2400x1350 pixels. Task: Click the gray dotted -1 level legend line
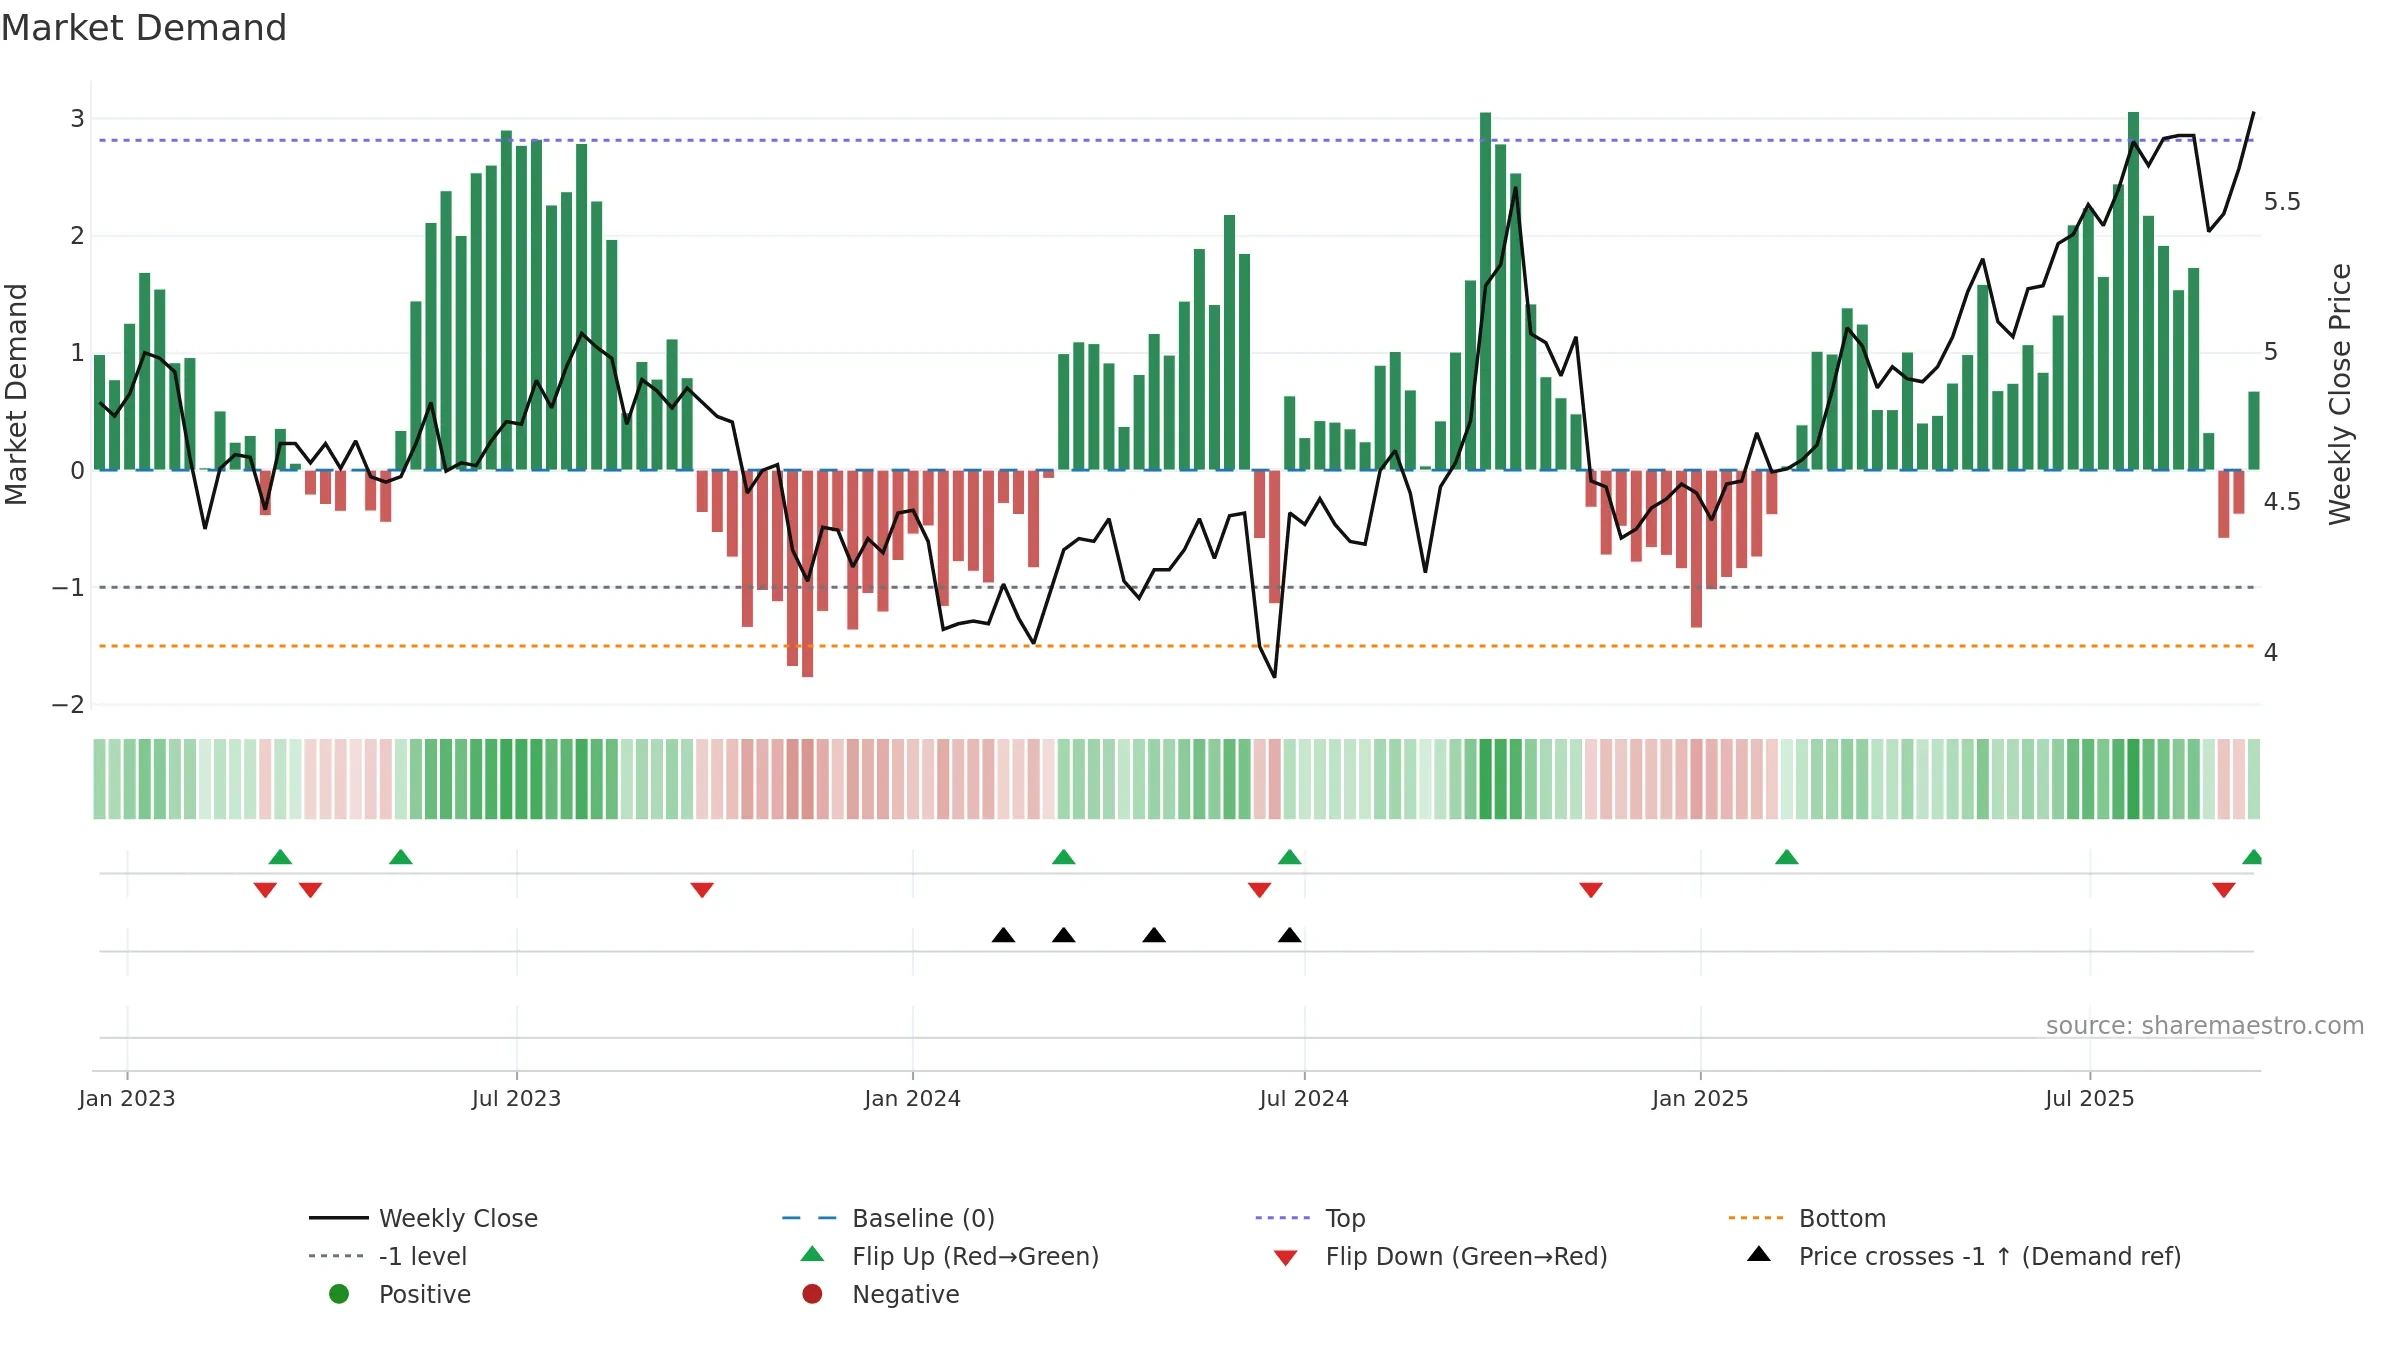click(337, 1256)
